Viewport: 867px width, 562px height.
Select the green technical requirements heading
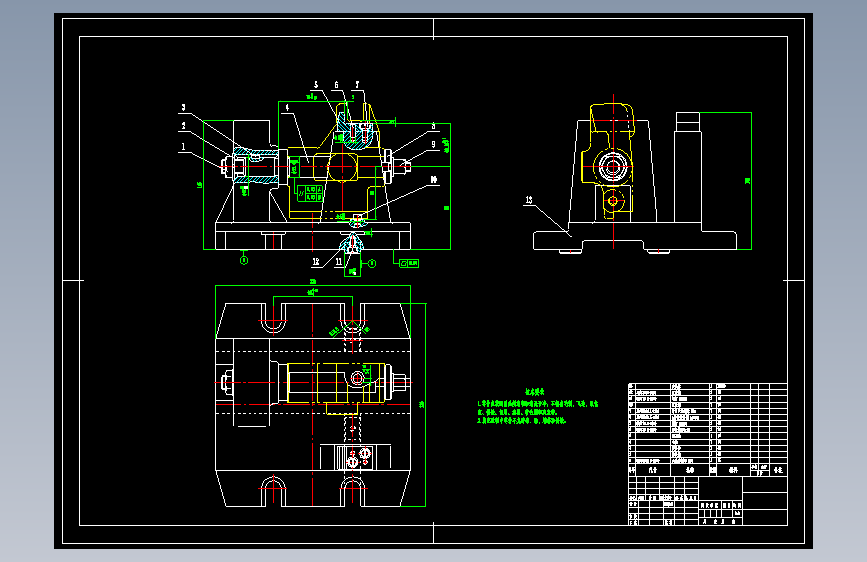[535, 392]
